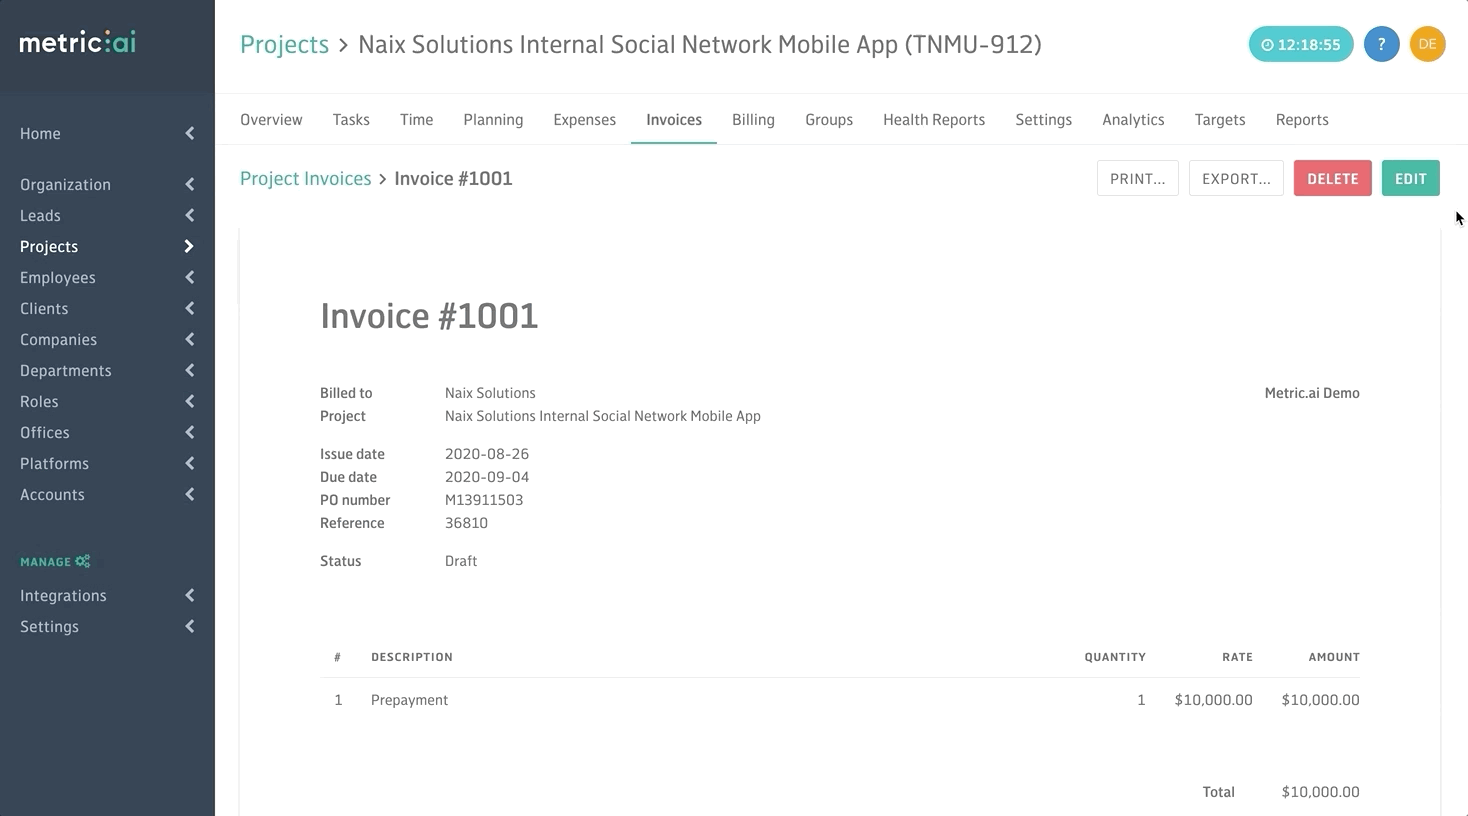The width and height of the screenshot is (1468, 816).
Task: Open the DE user avatar menu
Action: coord(1427,44)
